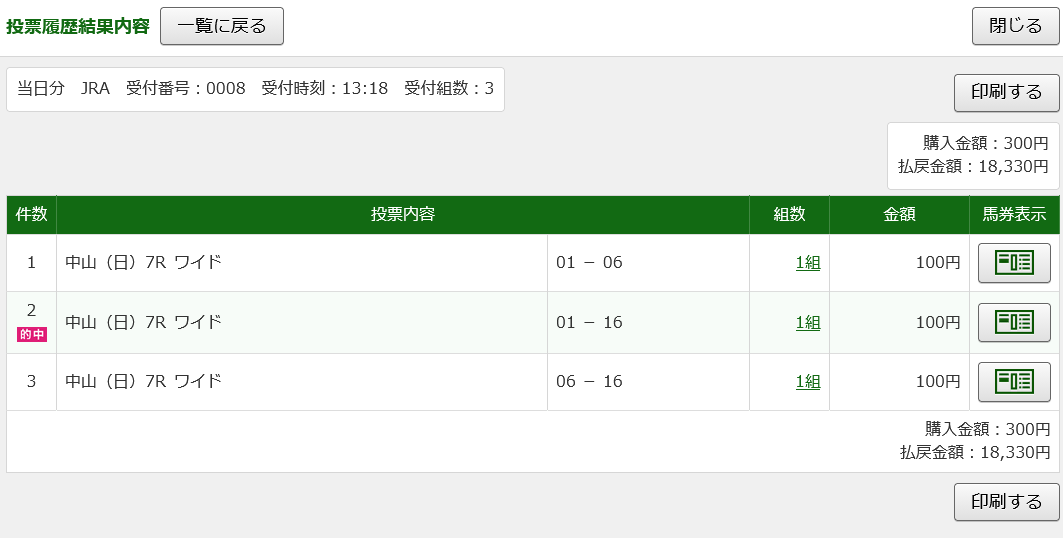Image resolution: width=1063 pixels, height=538 pixels.
Task: Click 一覧に戻る button
Action: coord(222,26)
